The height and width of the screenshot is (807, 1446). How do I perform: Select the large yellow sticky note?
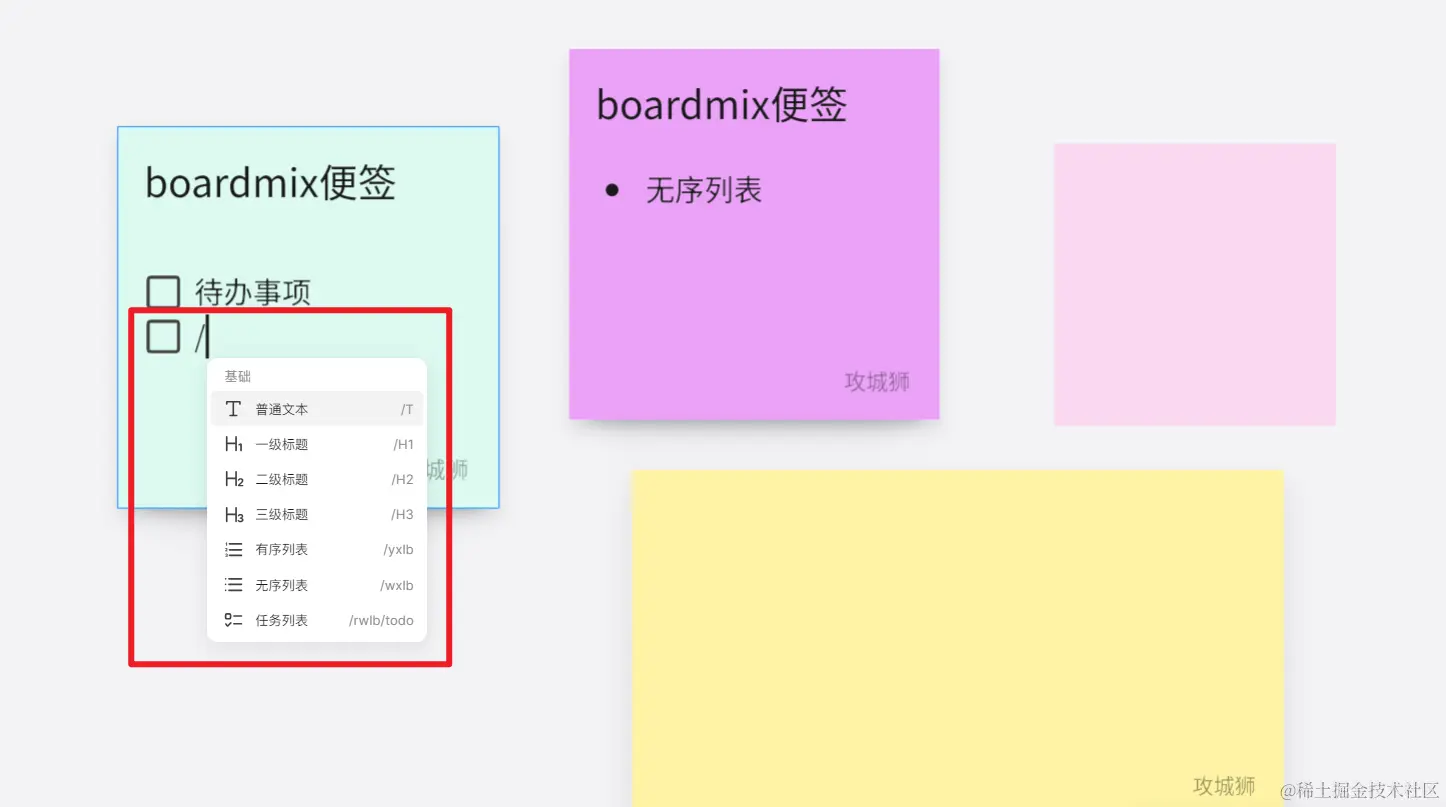[957, 638]
